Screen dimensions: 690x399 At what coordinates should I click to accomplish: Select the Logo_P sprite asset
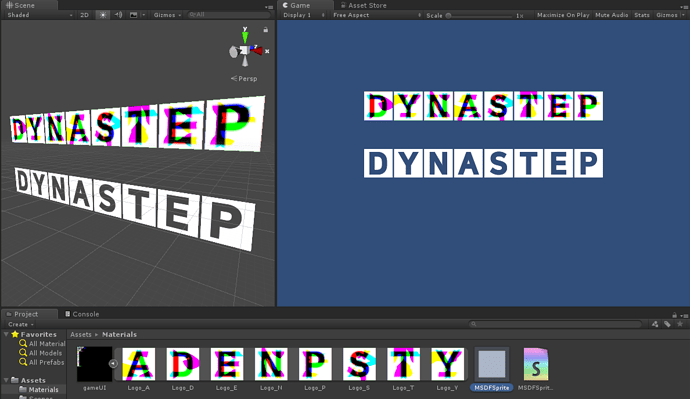pos(315,364)
